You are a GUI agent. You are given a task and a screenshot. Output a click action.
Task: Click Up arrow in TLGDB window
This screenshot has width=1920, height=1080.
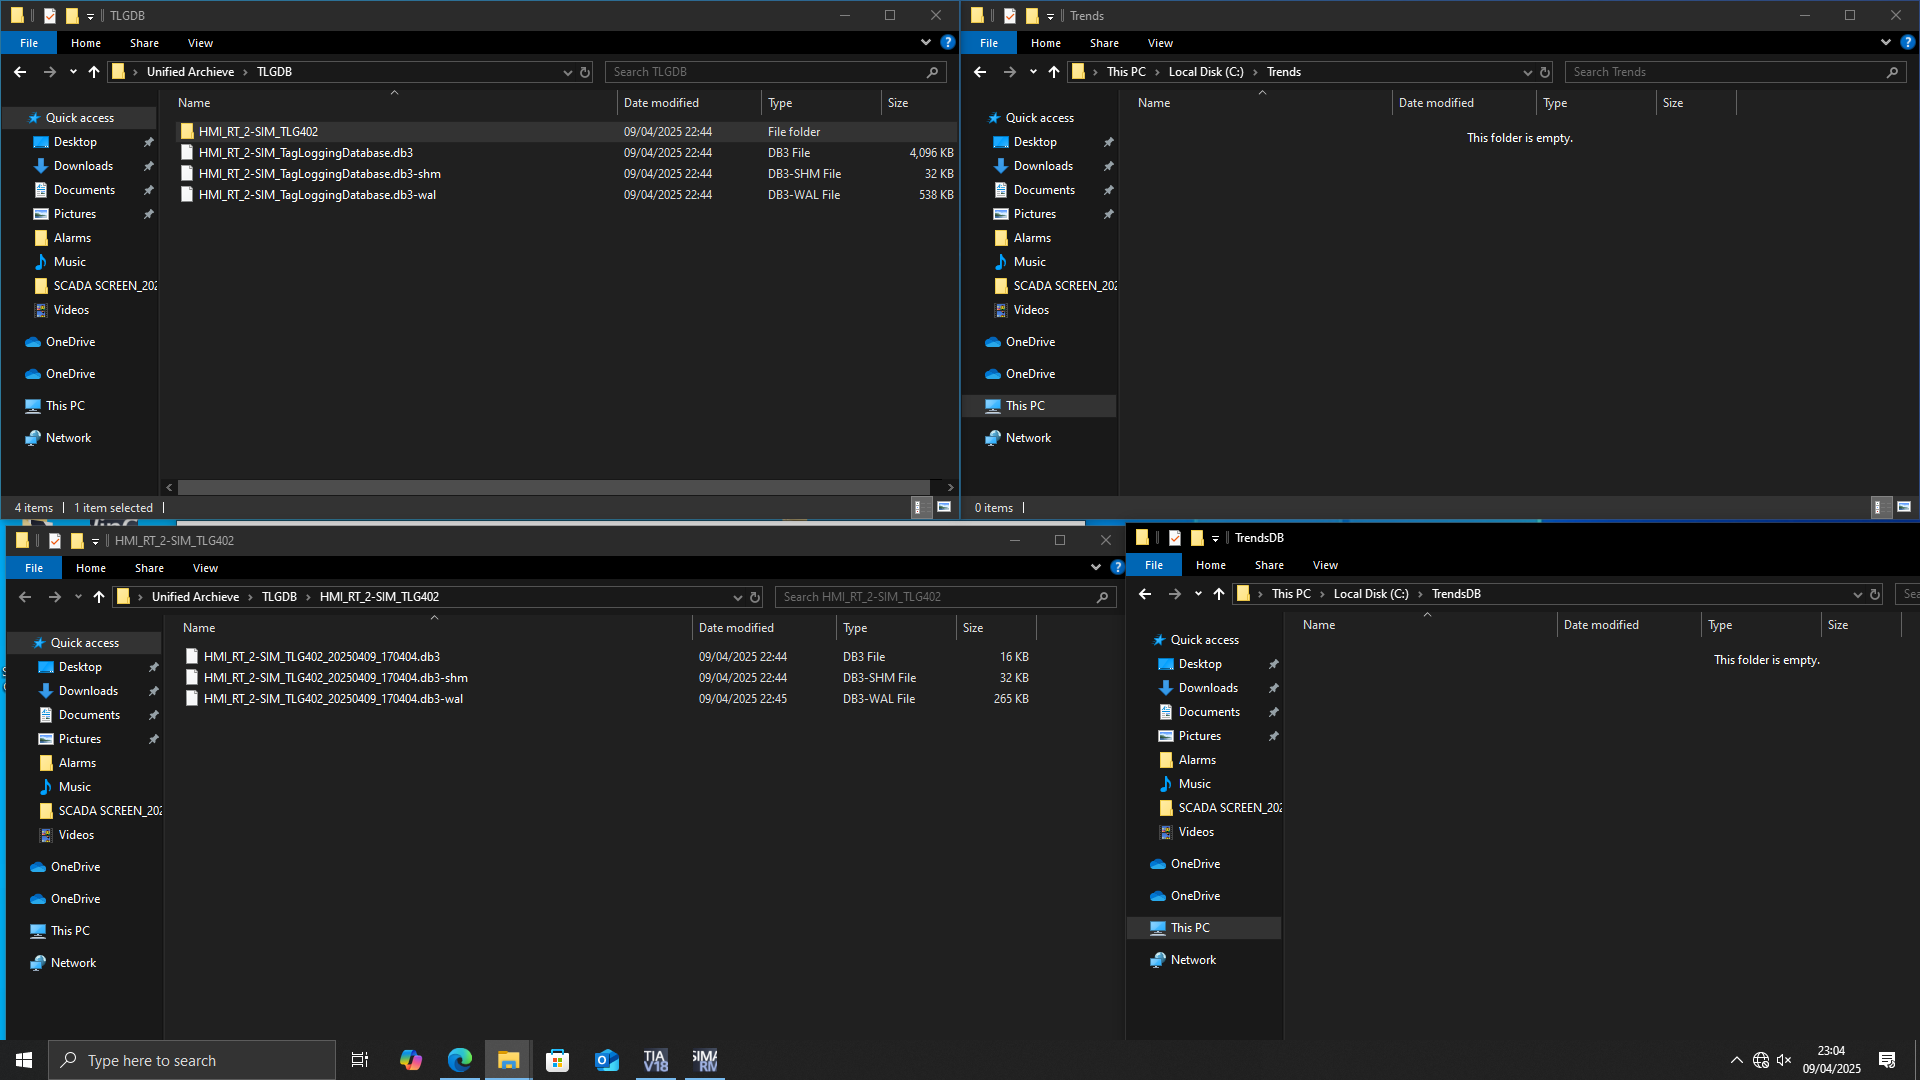(94, 72)
